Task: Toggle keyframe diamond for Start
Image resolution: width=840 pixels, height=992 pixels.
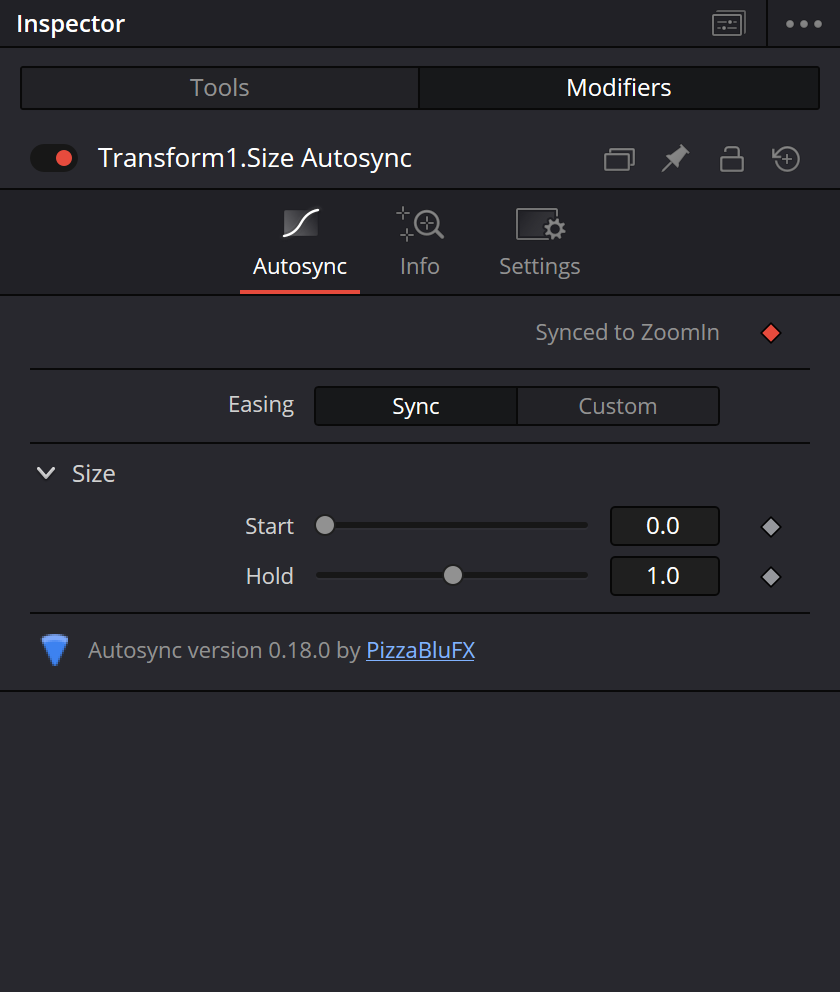Action: (770, 526)
